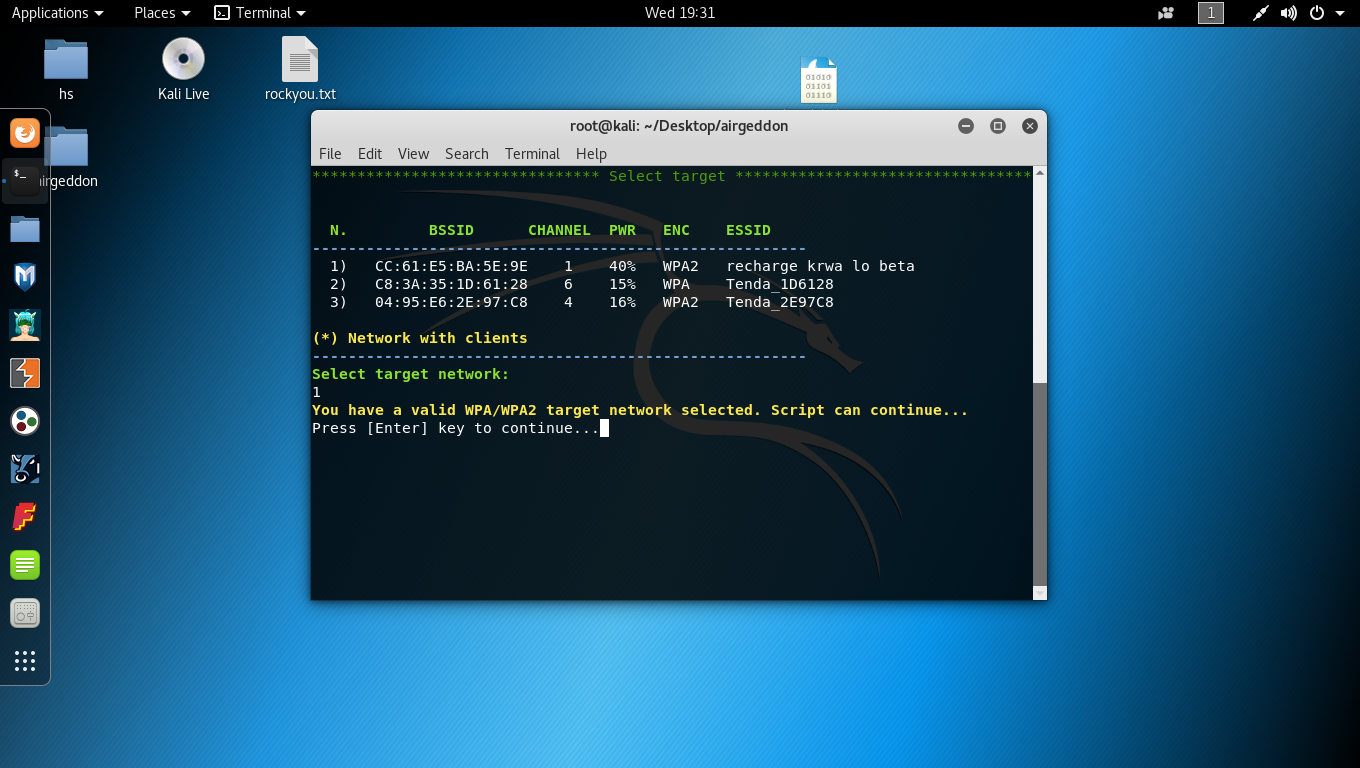Select the hs folder on the desktop
1360x768 pixels.
[66, 70]
